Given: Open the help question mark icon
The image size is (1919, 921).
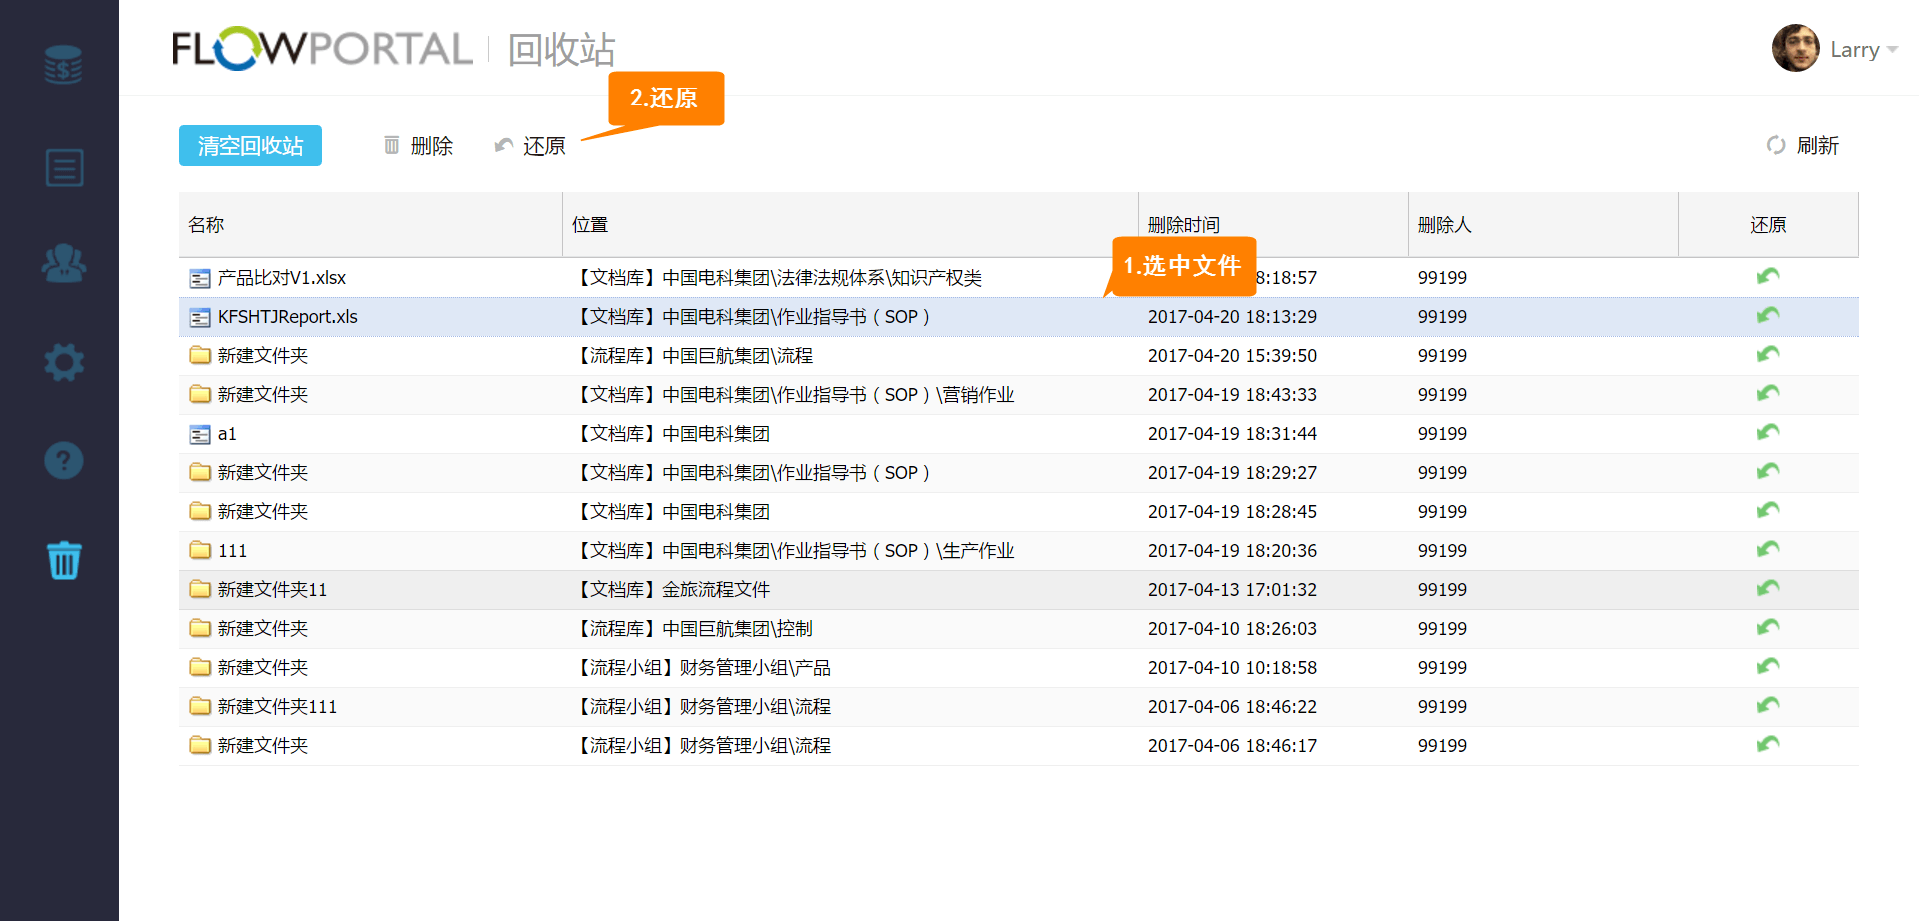Looking at the screenshot, I should [63, 460].
